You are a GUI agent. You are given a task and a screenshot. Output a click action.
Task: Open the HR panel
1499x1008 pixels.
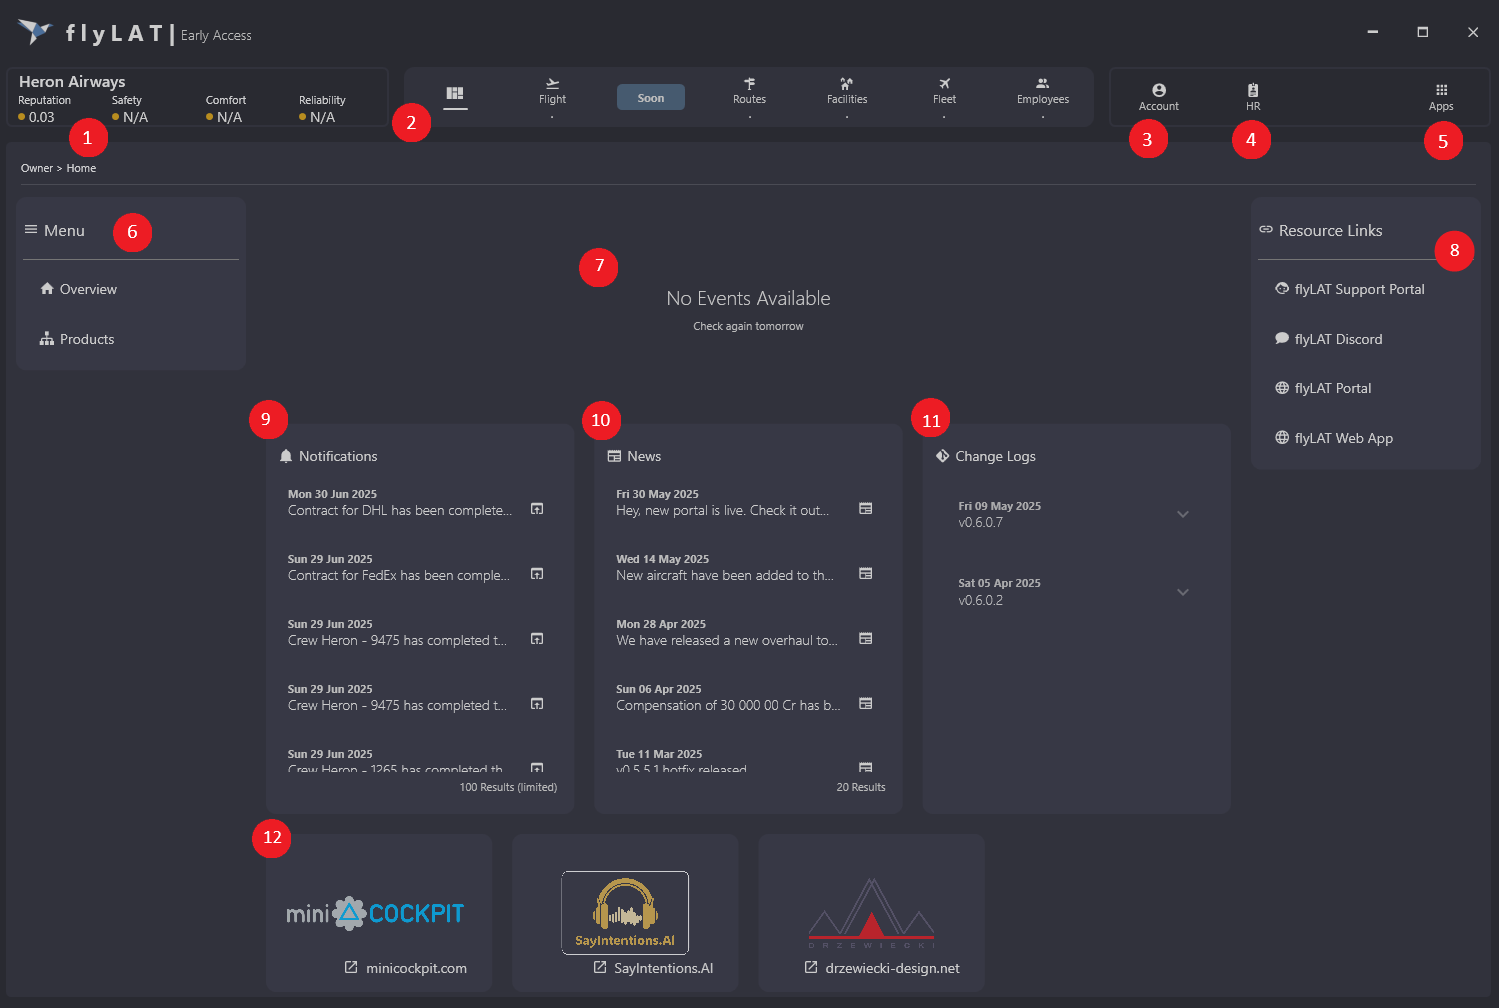pyautogui.click(x=1252, y=97)
